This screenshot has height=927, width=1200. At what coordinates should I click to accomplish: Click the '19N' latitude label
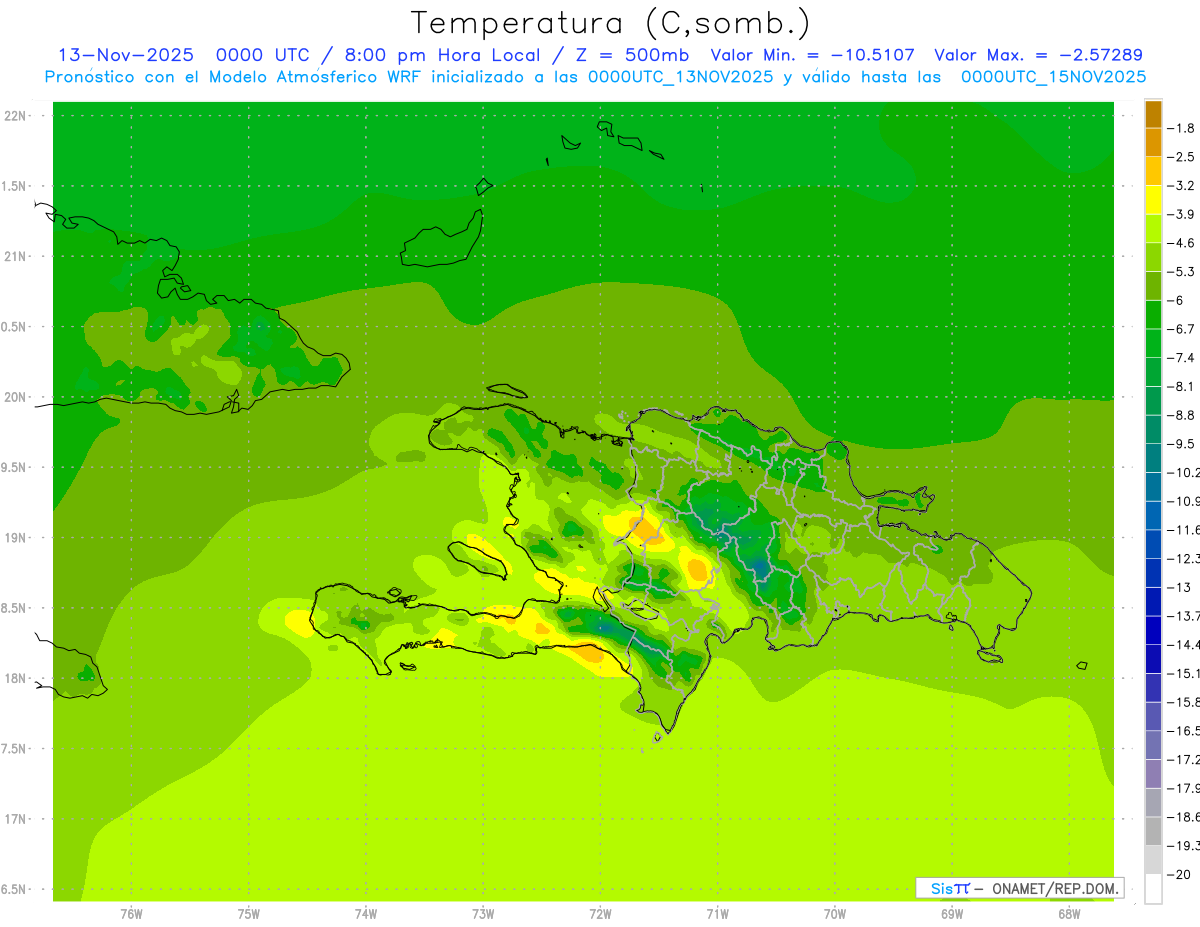pyautogui.click(x=15, y=538)
